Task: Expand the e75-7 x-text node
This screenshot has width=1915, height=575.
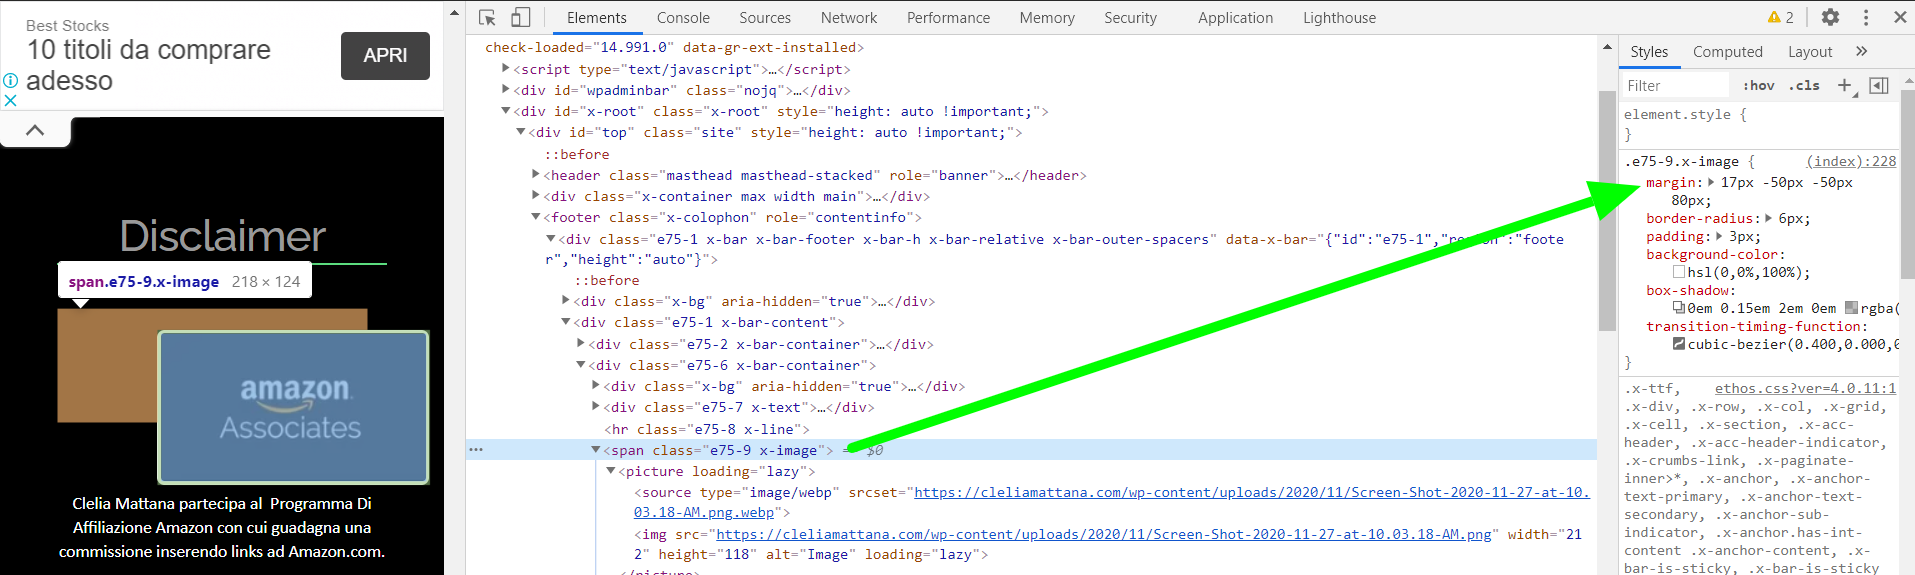Action: (x=596, y=407)
